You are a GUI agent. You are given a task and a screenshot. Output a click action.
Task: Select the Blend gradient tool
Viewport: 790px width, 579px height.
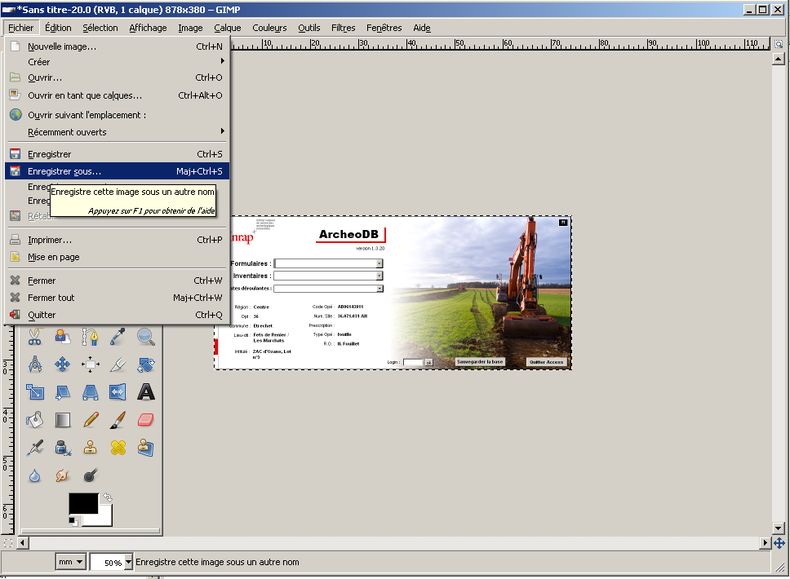click(62, 420)
